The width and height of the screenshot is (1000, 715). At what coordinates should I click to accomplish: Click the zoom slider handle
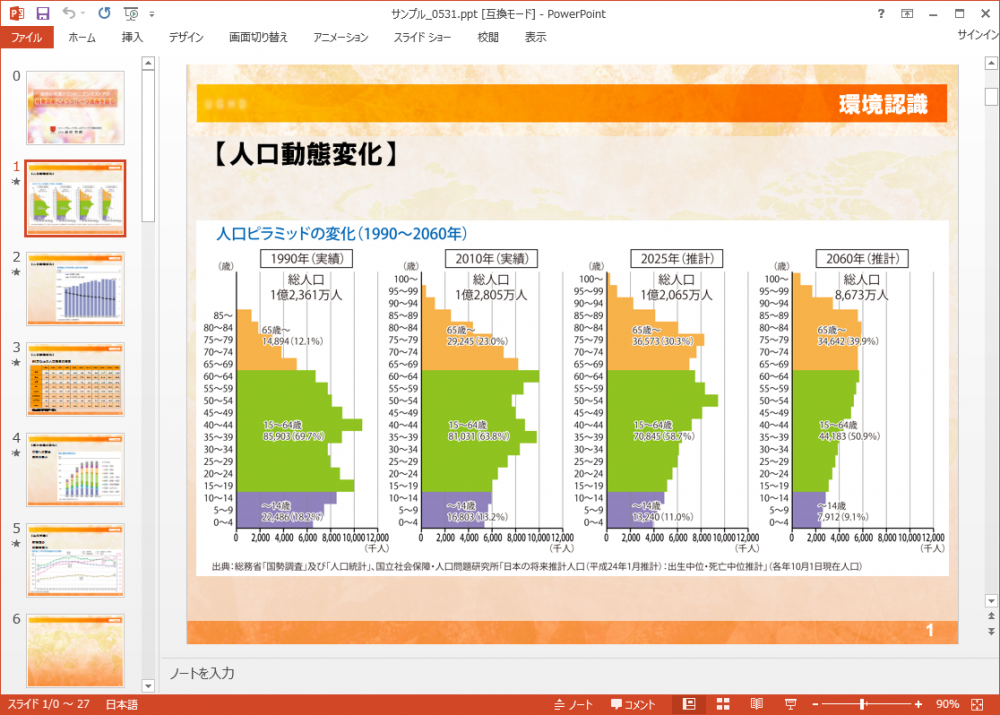click(x=862, y=704)
